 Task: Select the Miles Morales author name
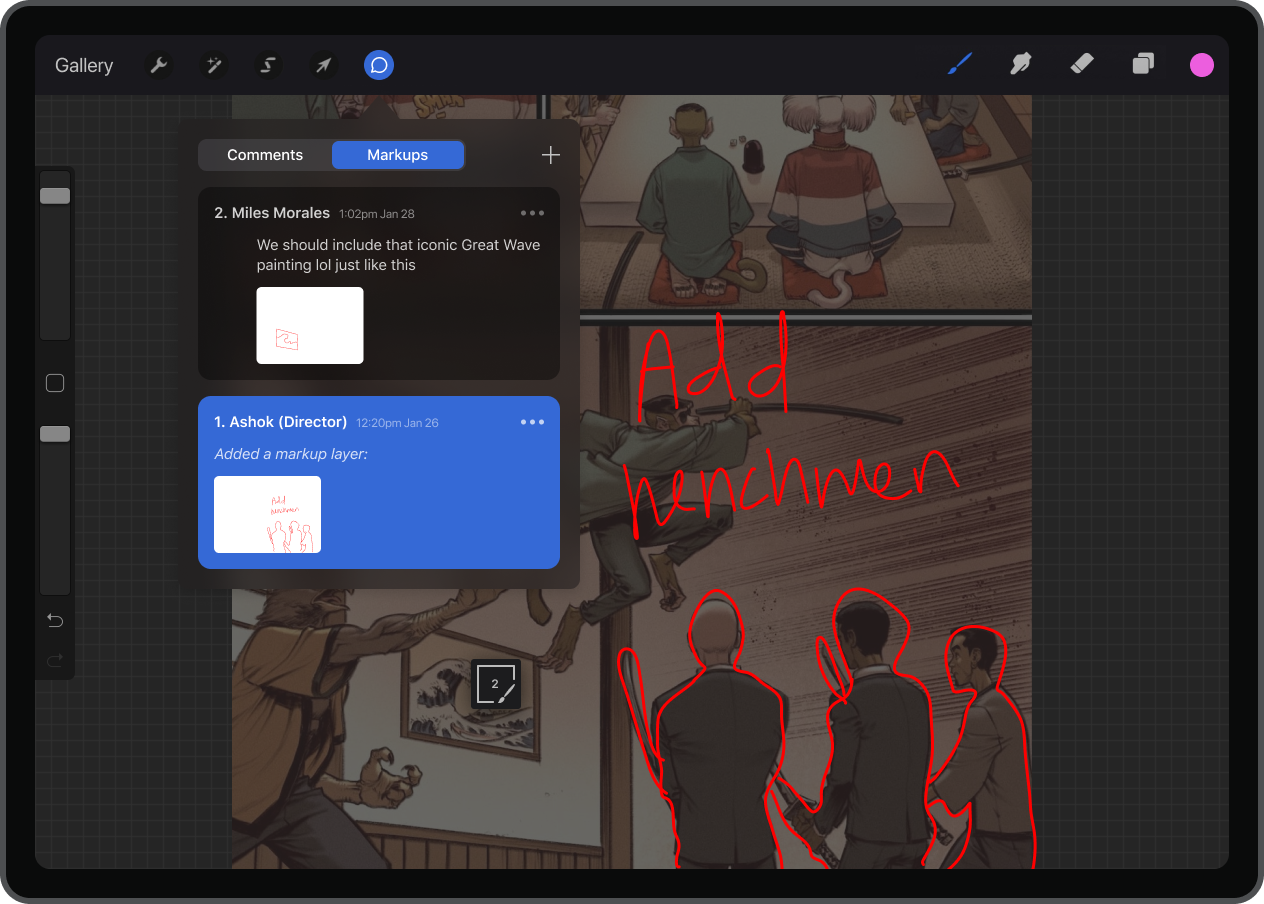281,213
